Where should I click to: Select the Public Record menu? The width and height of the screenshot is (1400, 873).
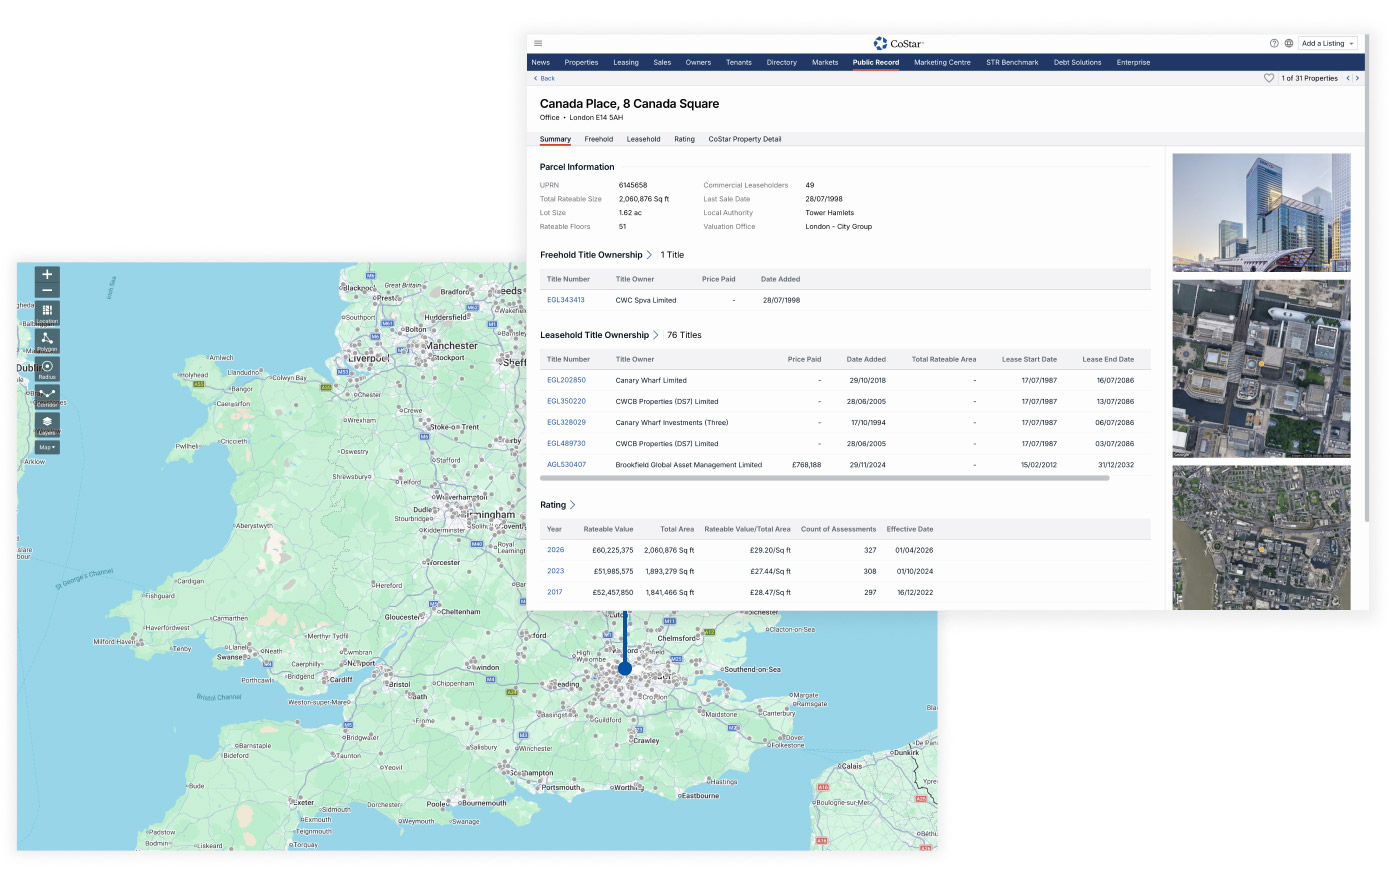(876, 62)
